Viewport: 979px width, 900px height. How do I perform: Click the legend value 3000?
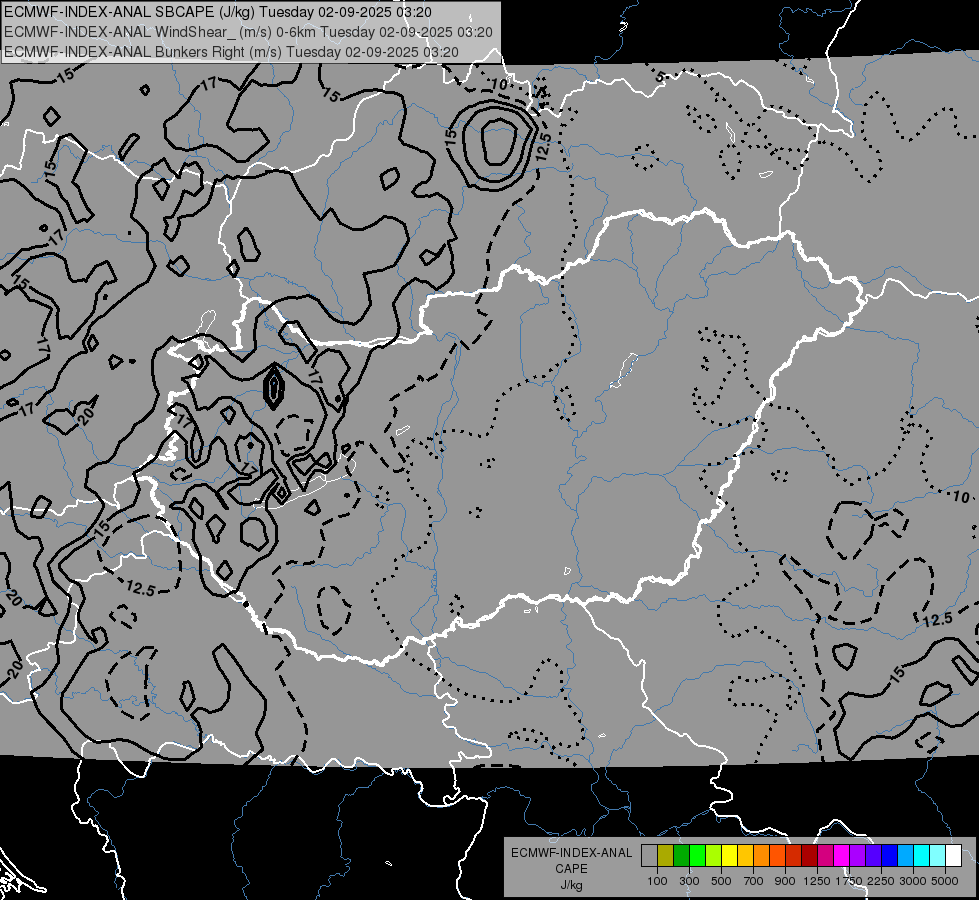click(913, 881)
